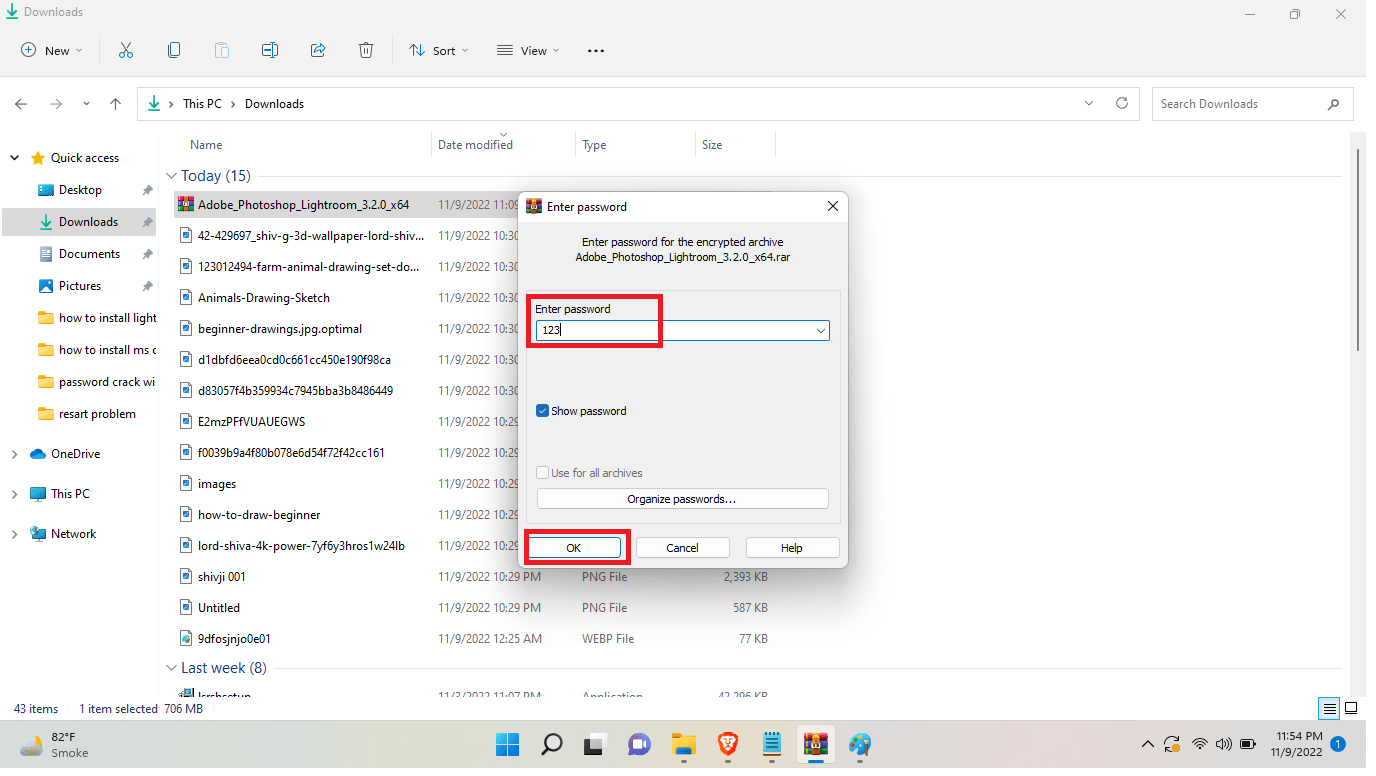
Task: Switch to large thumbnails view icon
Action: [1351, 709]
